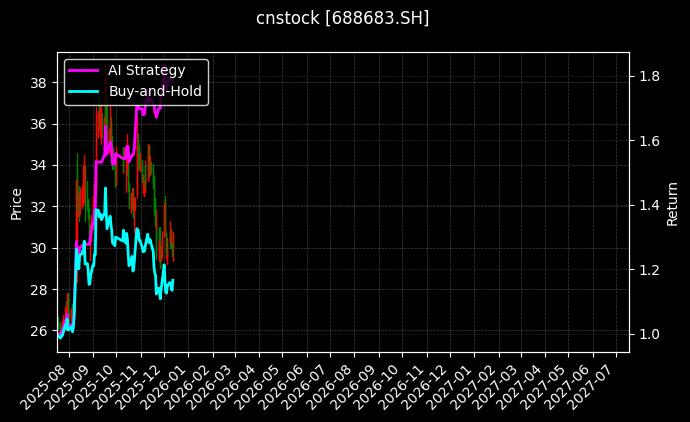Click the 26 price tick label
The height and width of the screenshot is (422, 690).
click(40, 331)
